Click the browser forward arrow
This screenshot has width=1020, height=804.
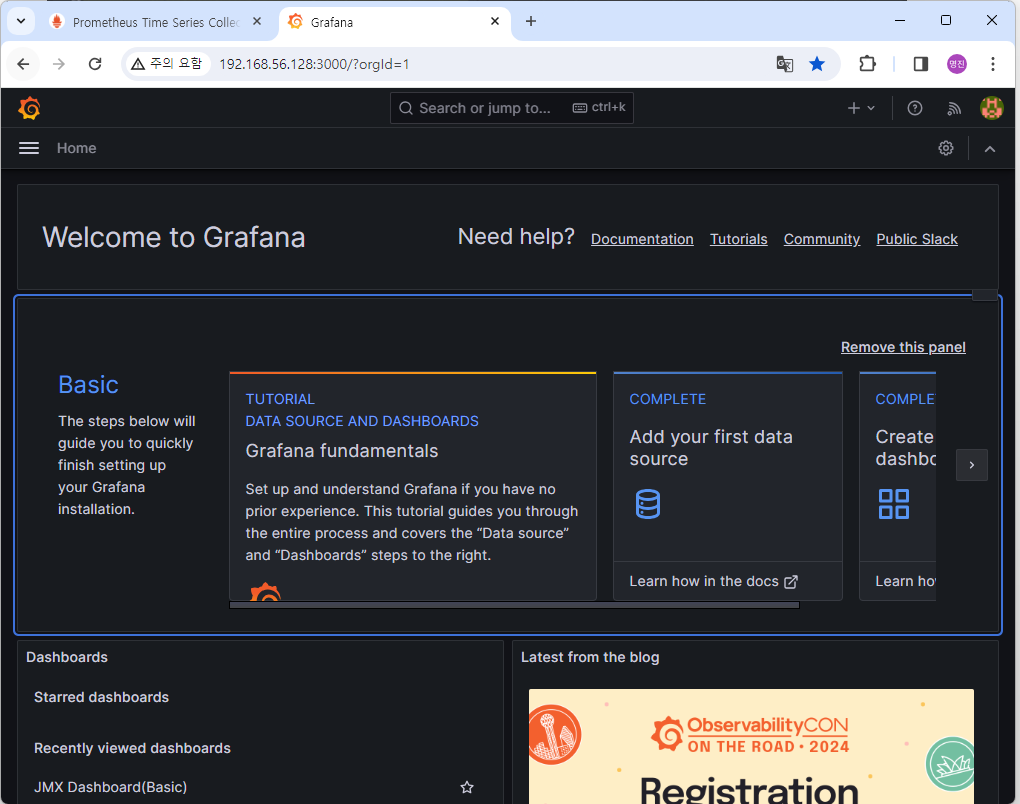point(59,64)
